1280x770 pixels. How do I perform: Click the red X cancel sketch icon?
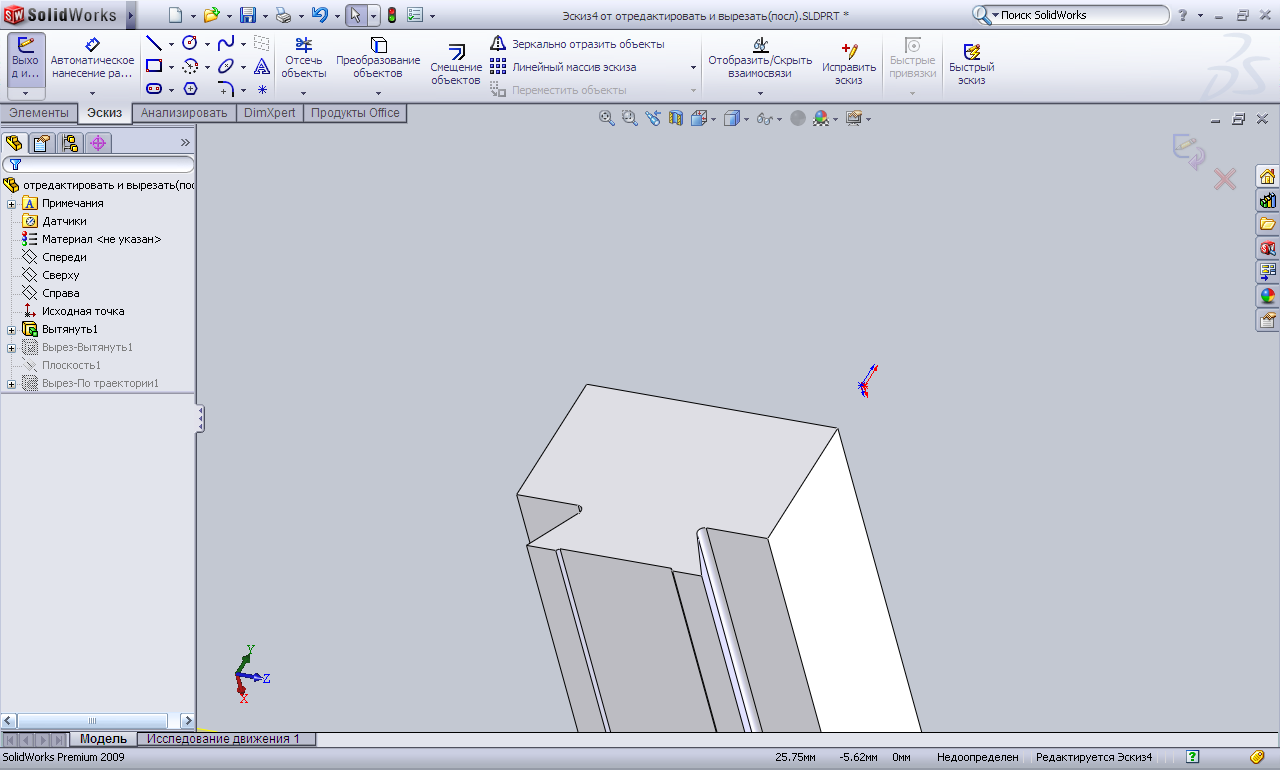[x=1224, y=179]
